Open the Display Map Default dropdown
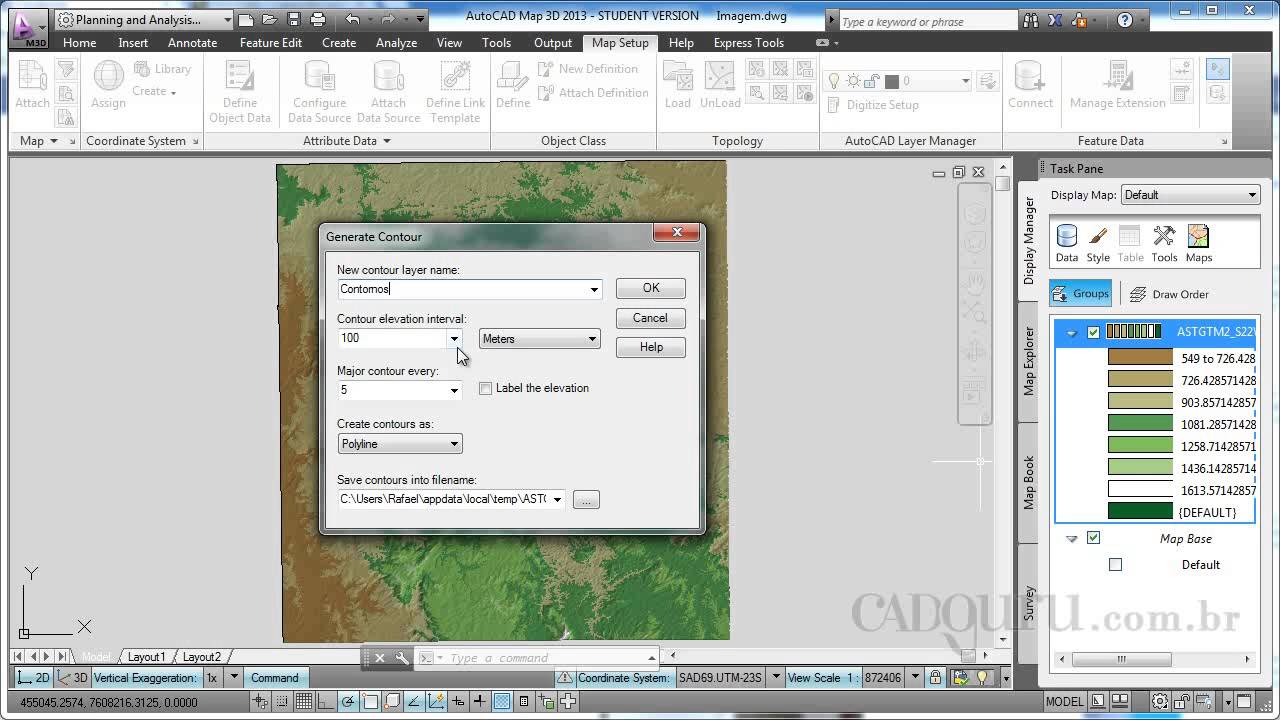Image resolution: width=1280 pixels, height=720 pixels. [1190, 195]
